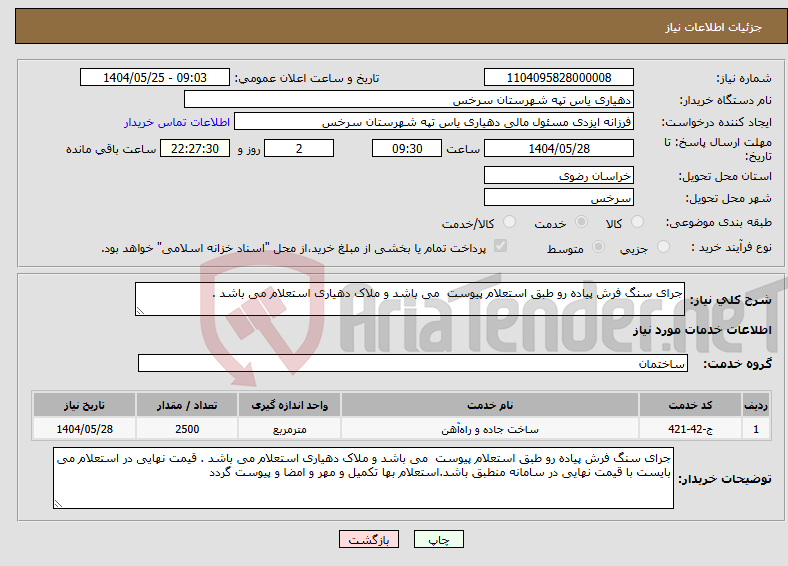Click the شرح کلی نیاز description textarea
Image resolution: width=788 pixels, height=566 pixels.
(x=410, y=299)
